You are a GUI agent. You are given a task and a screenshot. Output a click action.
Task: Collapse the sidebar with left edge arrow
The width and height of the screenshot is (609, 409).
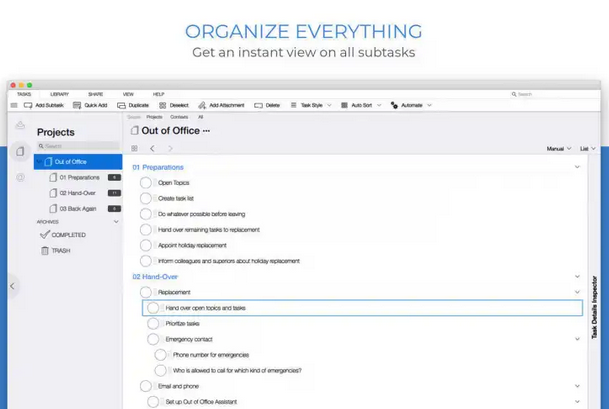coord(12,286)
